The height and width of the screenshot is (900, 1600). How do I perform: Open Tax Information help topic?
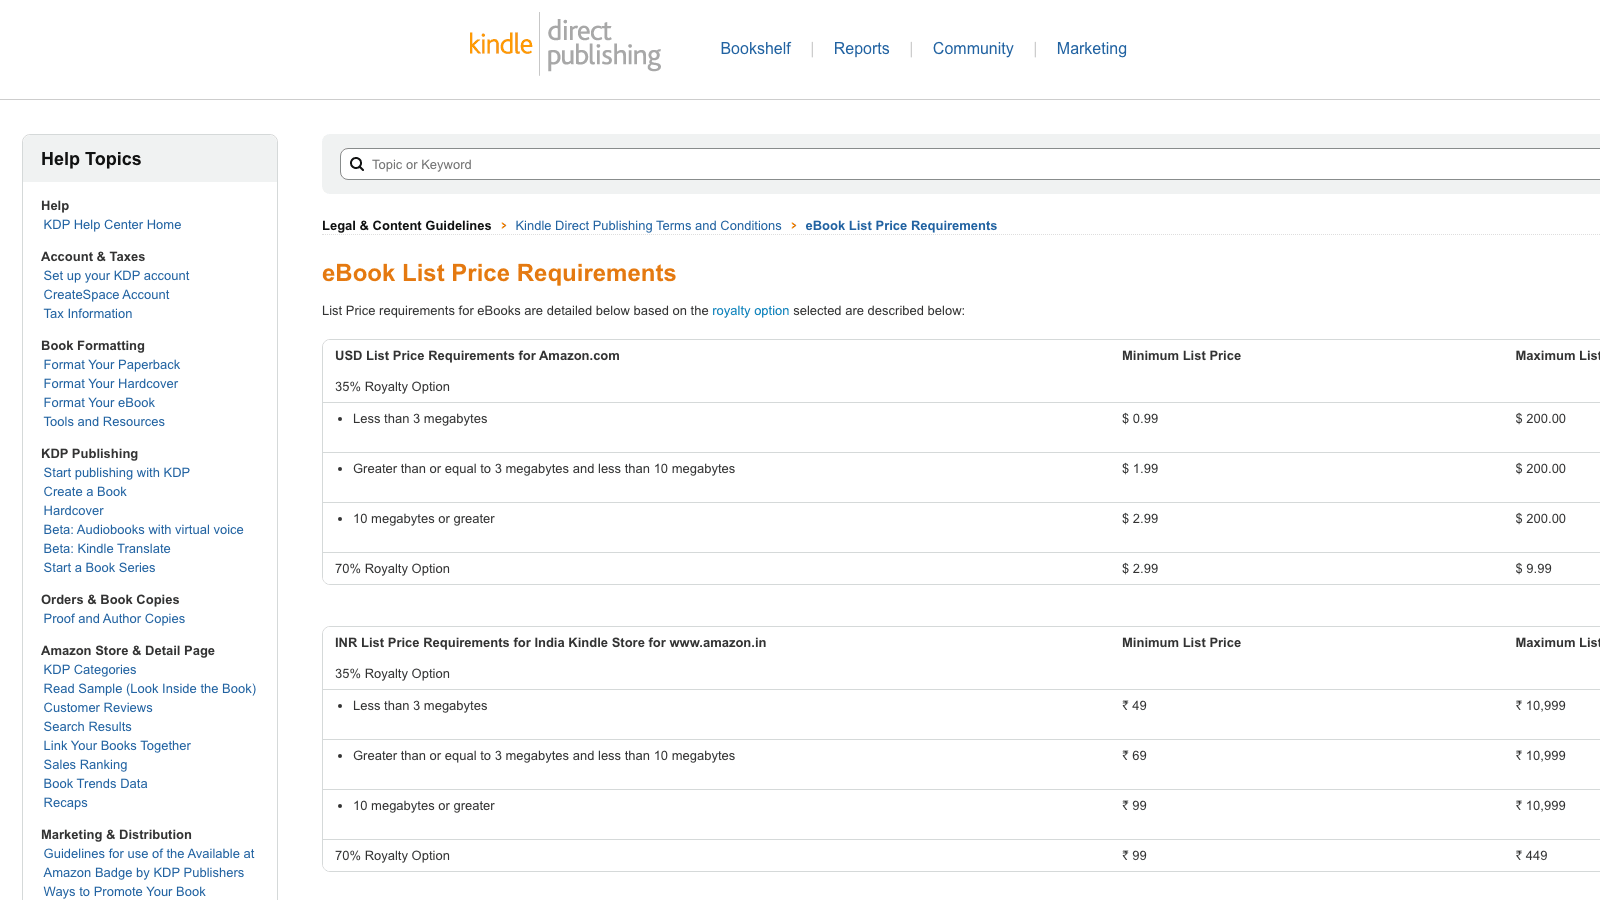pyautogui.click(x=88, y=314)
